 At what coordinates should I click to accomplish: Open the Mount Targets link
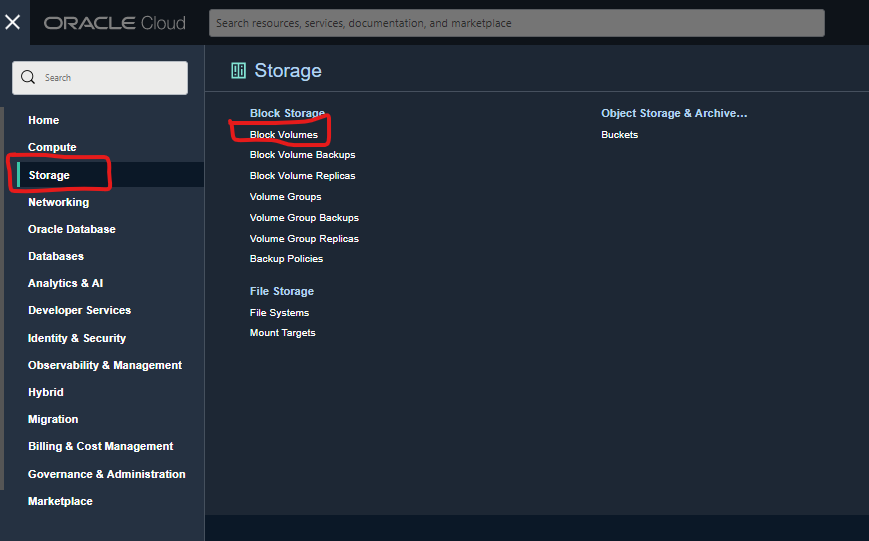[x=283, y=333]
